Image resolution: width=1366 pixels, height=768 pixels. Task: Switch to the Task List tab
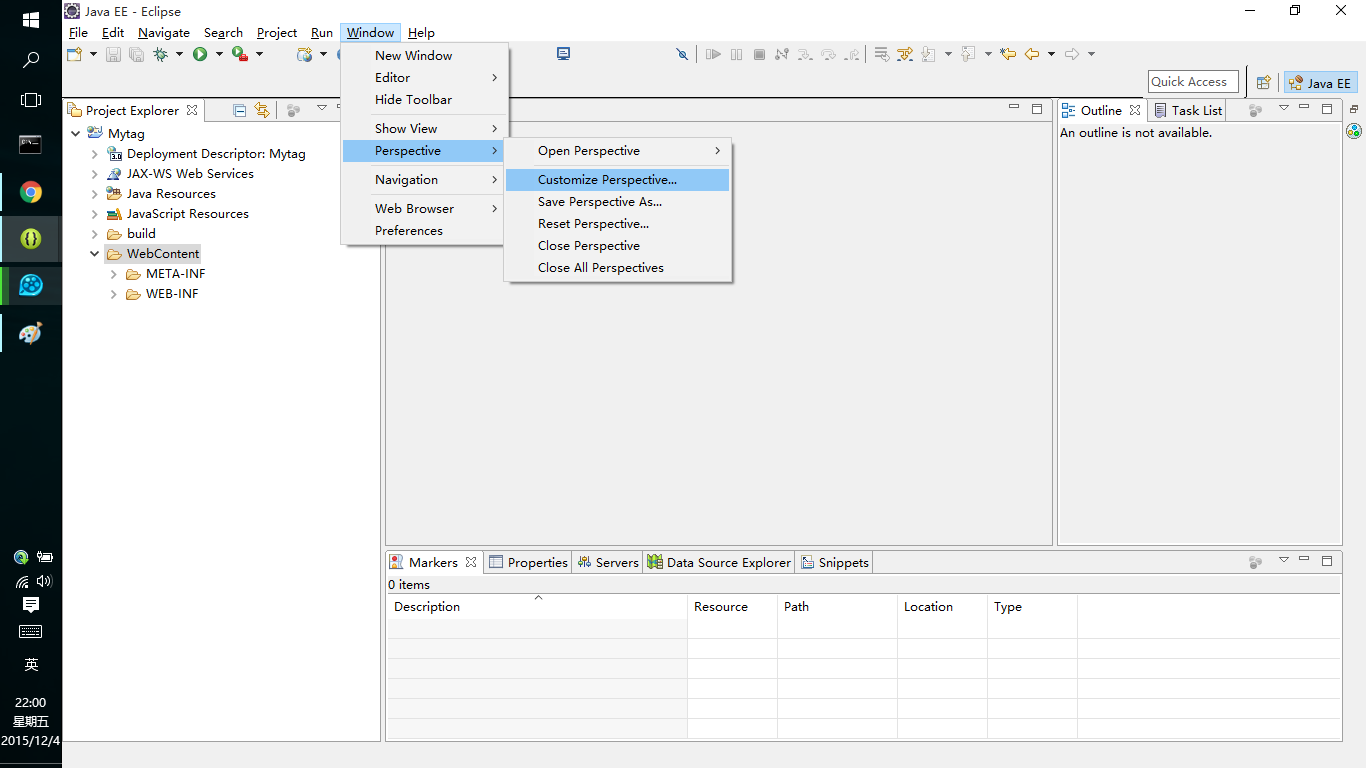point(1187,110)
